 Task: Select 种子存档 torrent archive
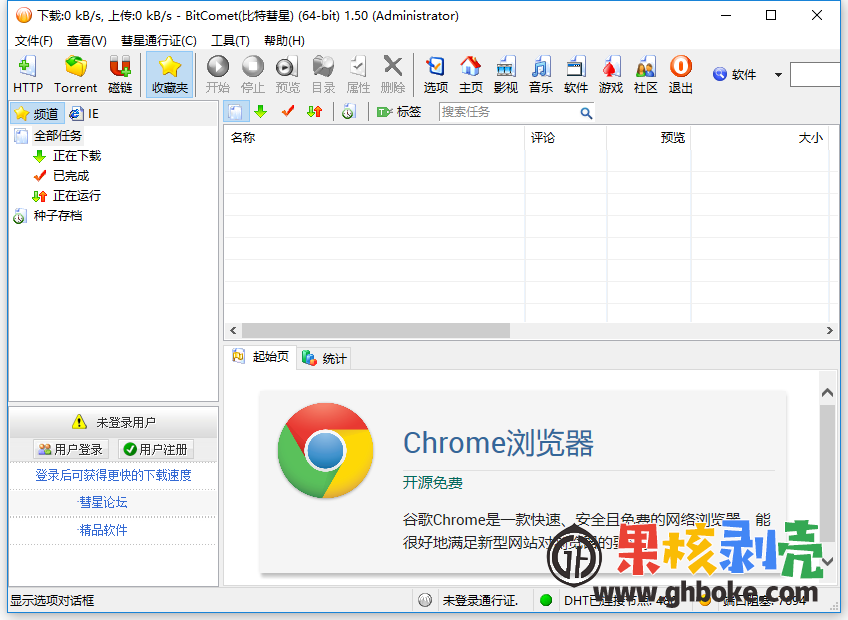(58, 216)
